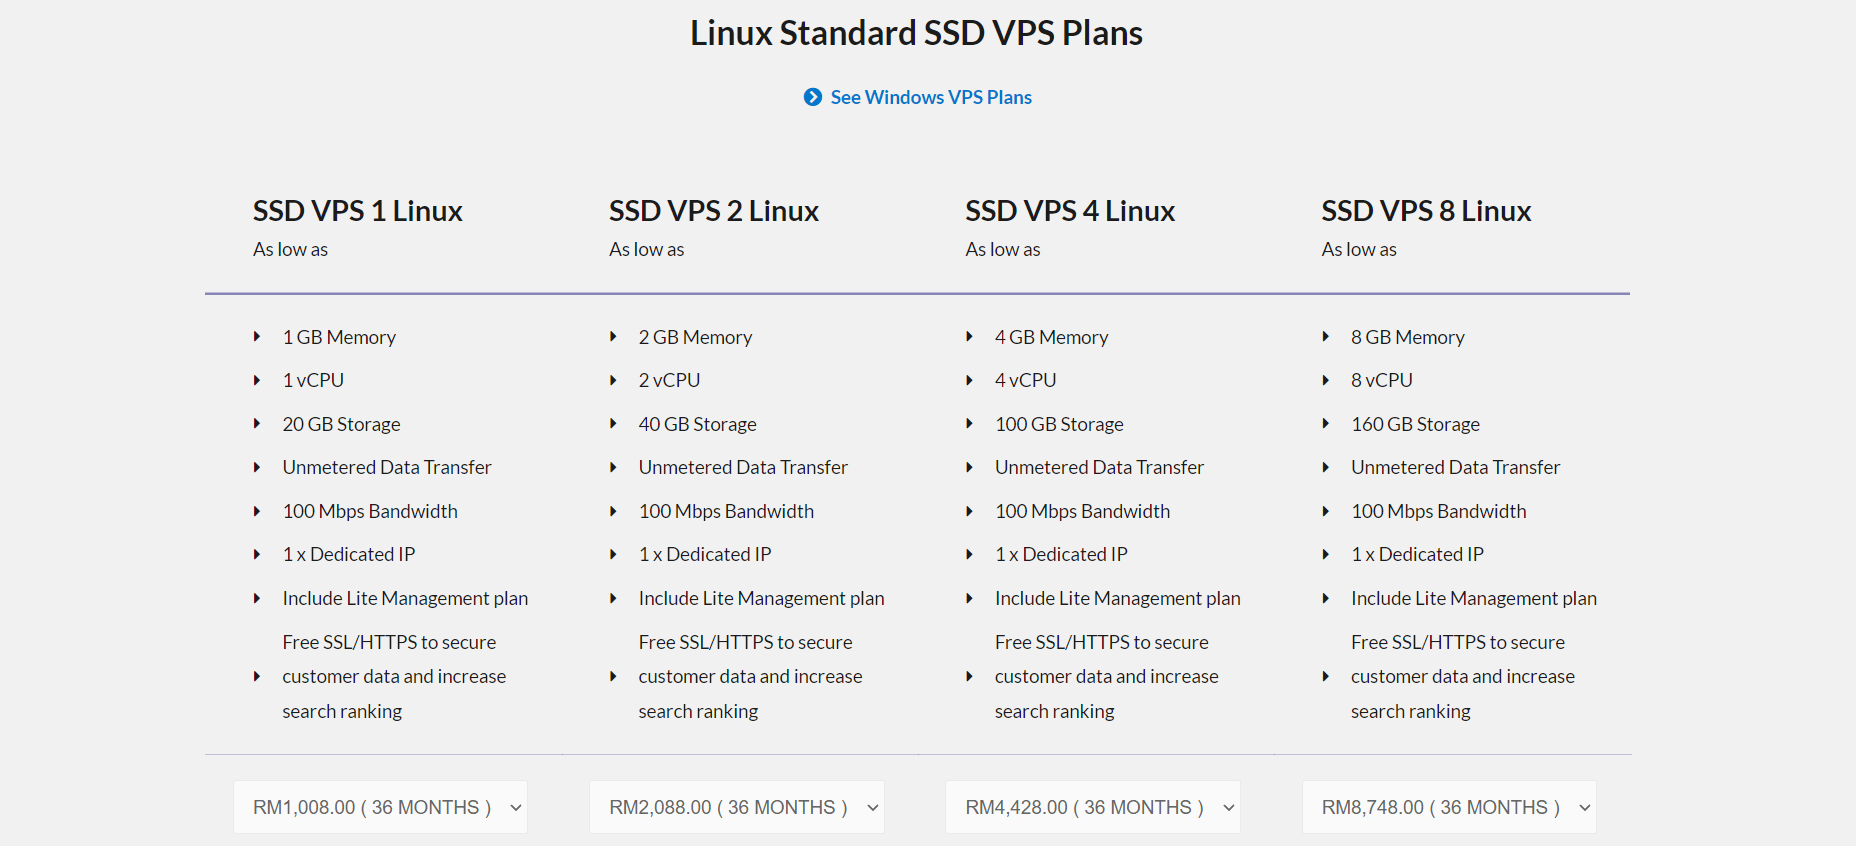Click the SSD VPS 8 Linux plan heading
This screenshot has height=846, width=1856.
click(1426, 211)
